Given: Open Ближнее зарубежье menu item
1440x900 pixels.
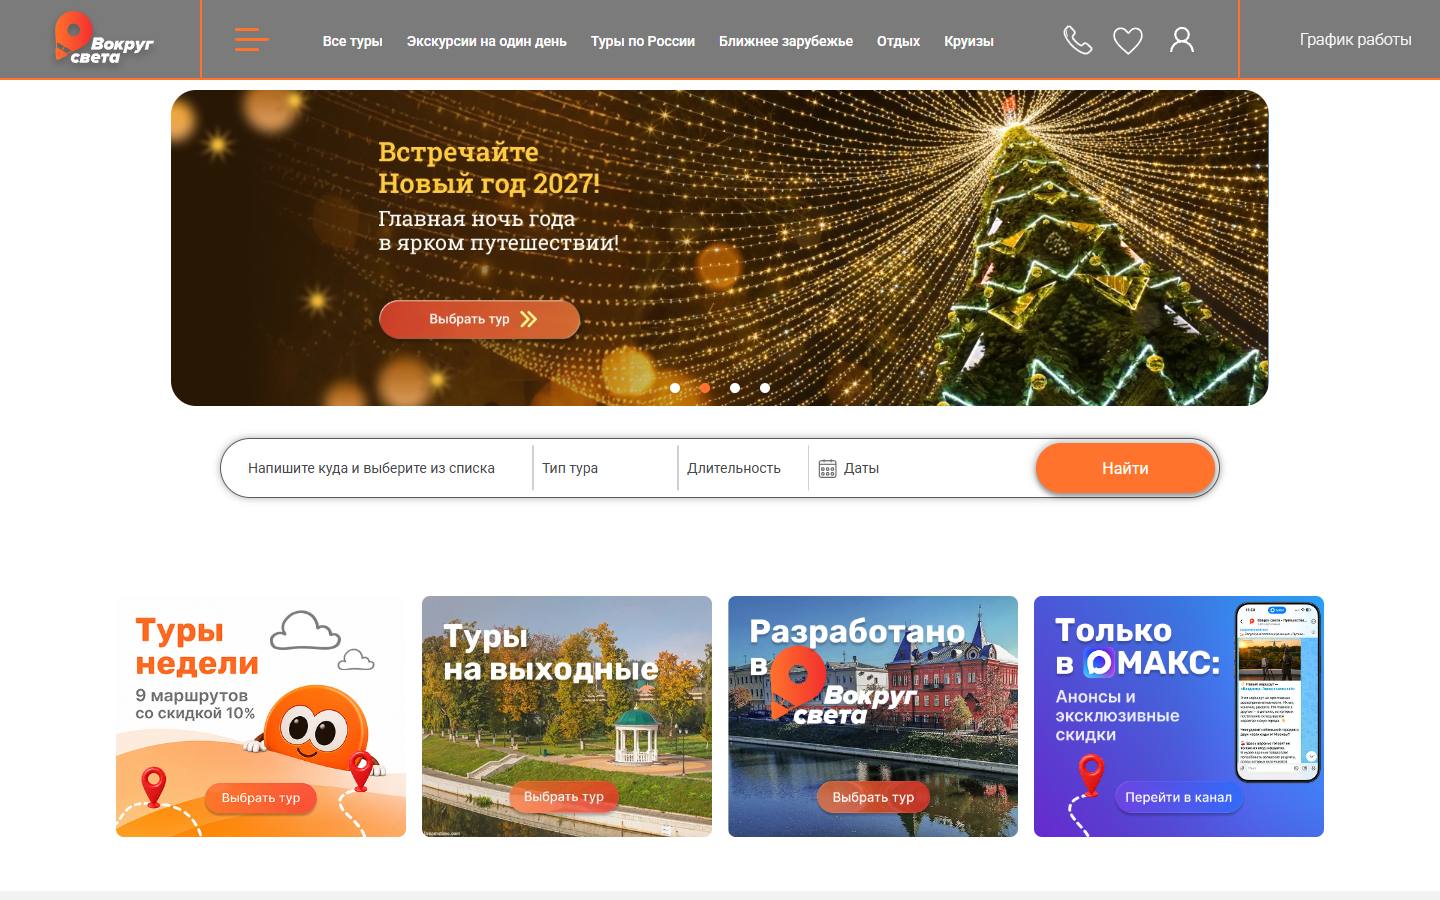Looking at the screenshot, I should pos(785,41).
